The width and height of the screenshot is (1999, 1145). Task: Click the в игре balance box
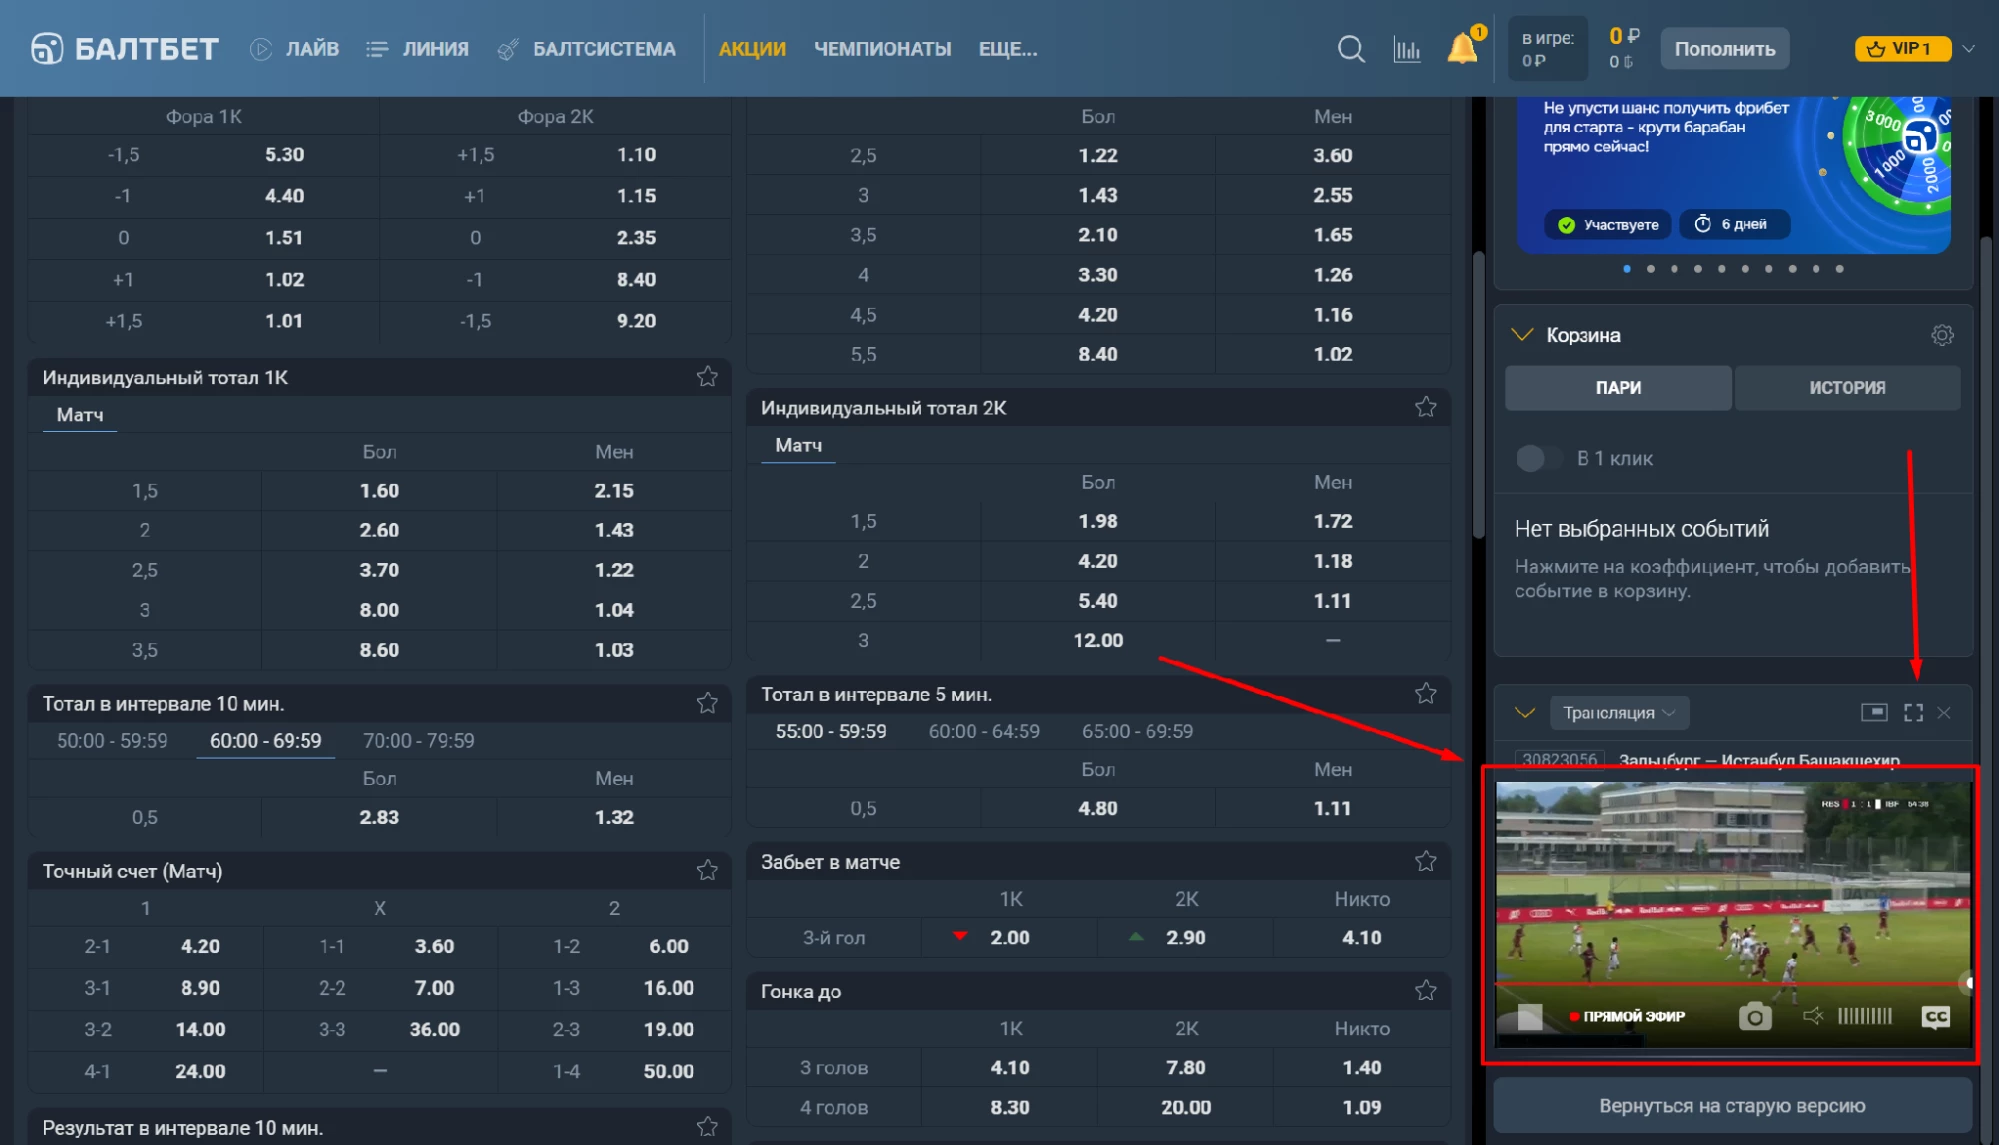(x=1547, y=48)
